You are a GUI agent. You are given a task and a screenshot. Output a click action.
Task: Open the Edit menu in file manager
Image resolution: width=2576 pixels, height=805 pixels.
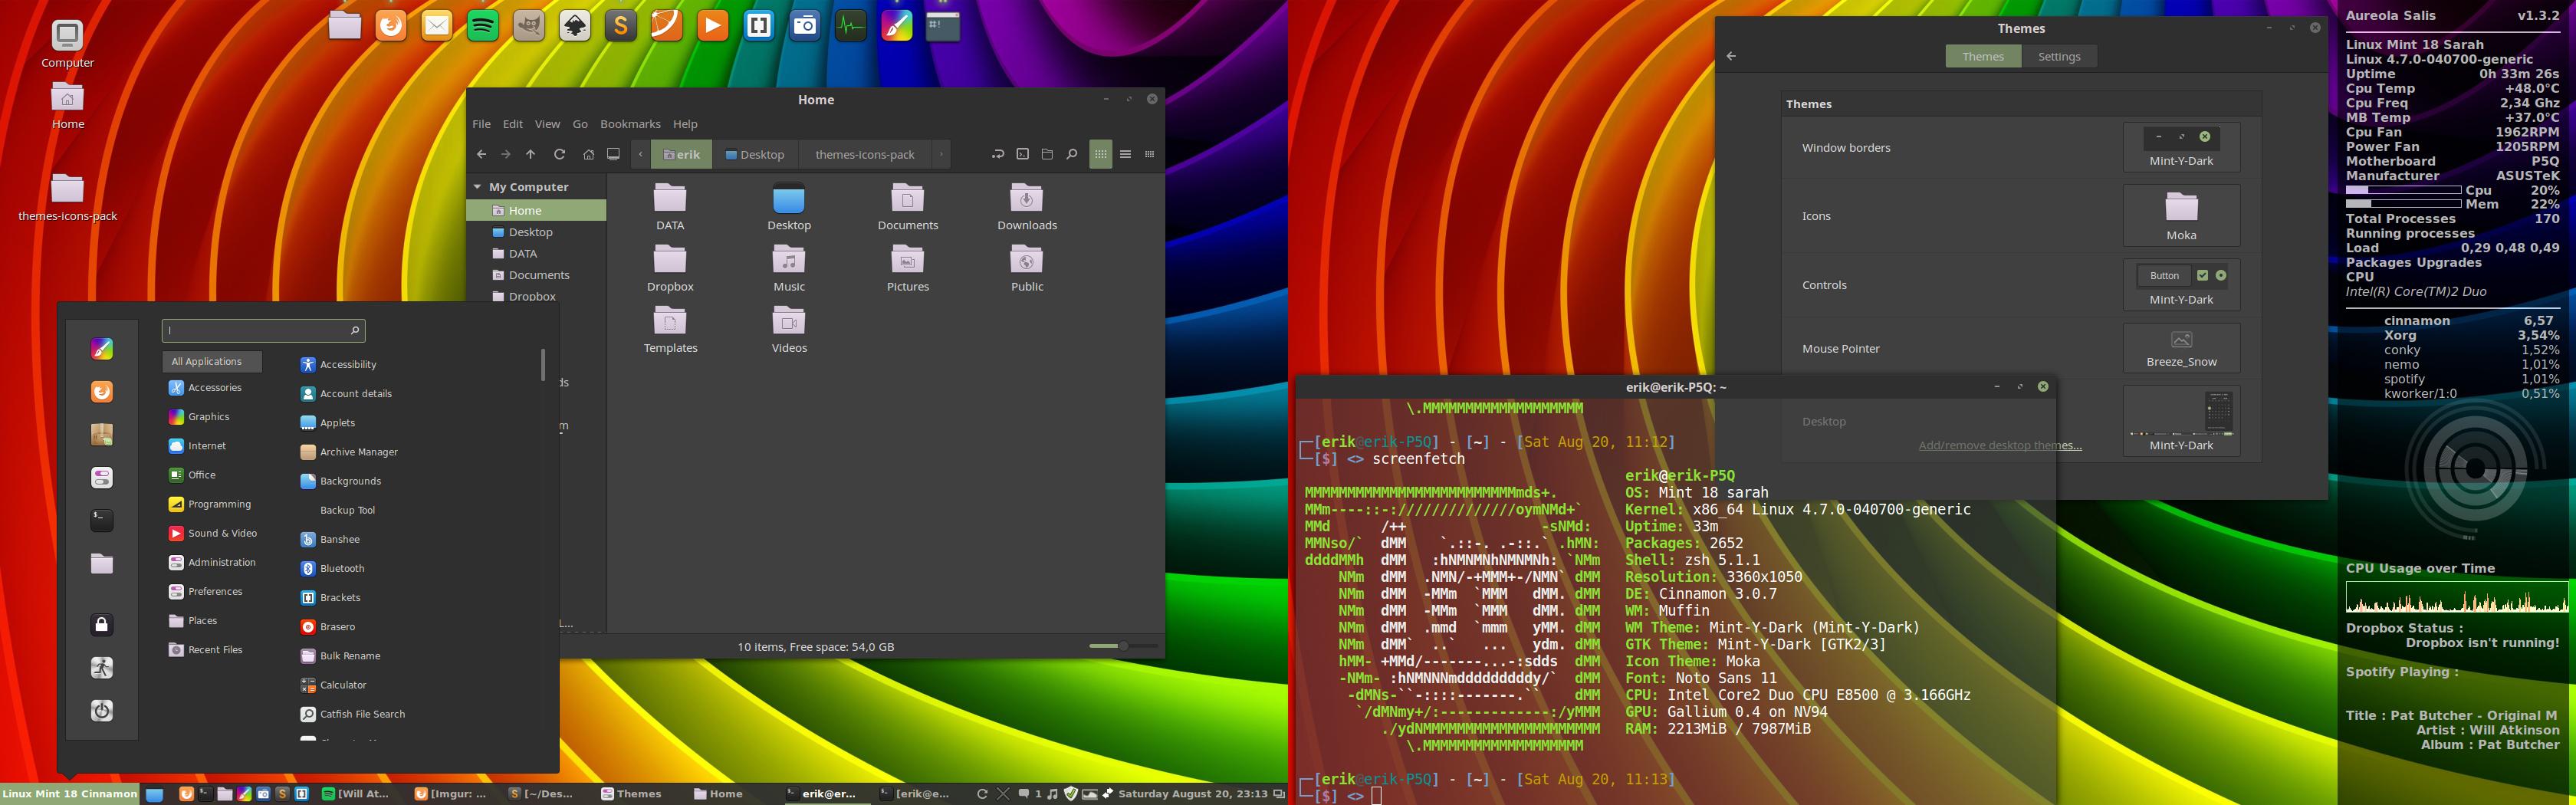[513, 124]
